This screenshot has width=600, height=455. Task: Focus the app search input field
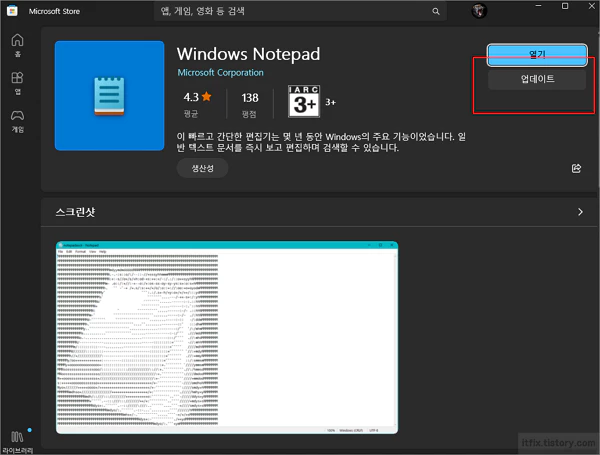(300, 11)
